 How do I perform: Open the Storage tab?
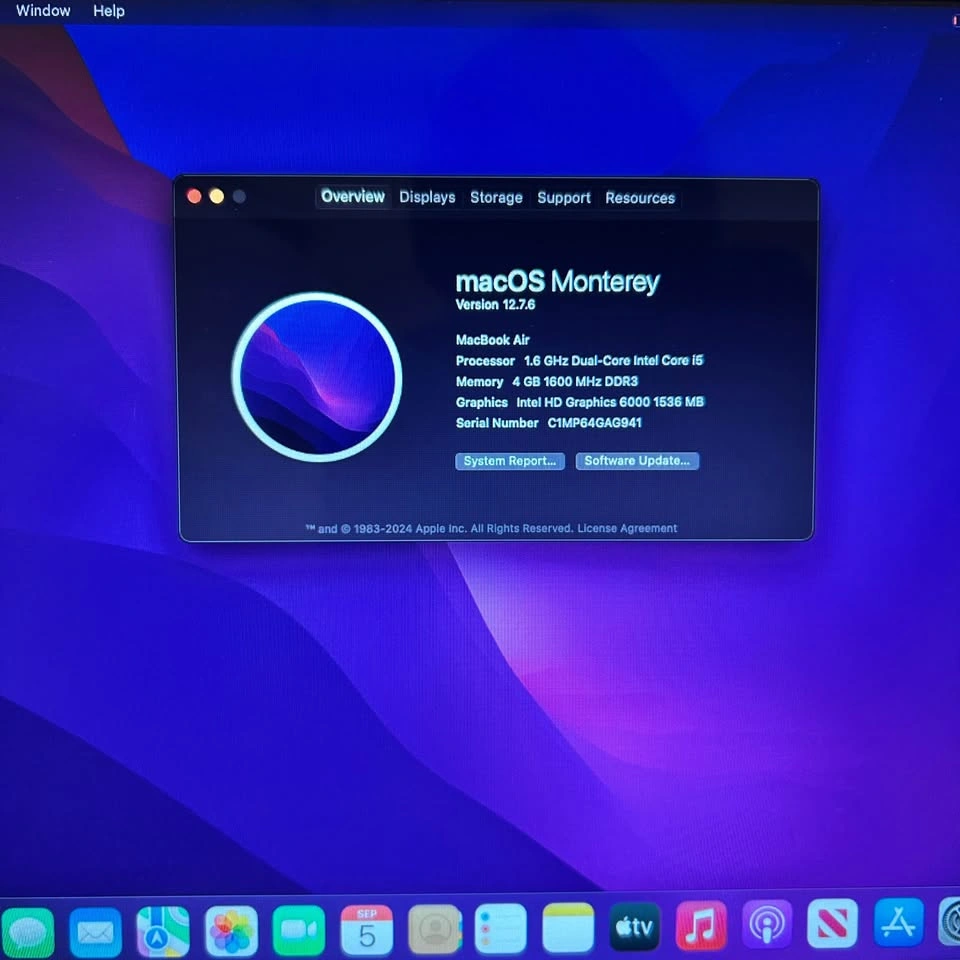(496, 198)
